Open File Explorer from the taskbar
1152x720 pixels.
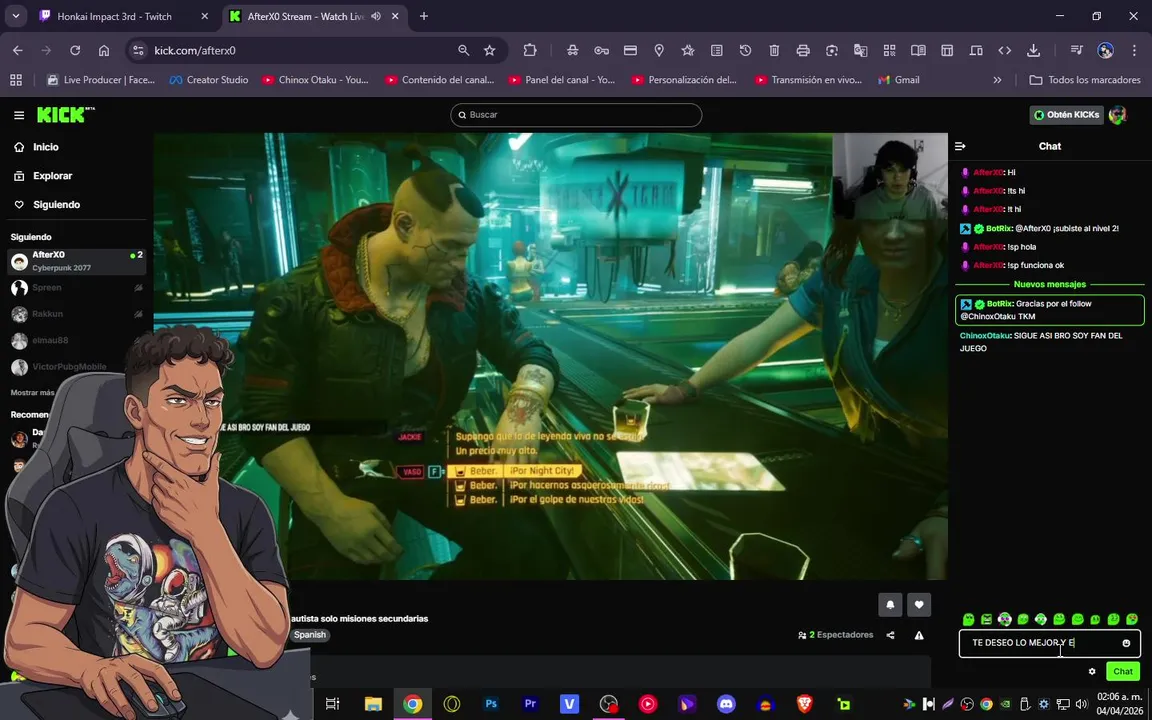click(373, 704)
